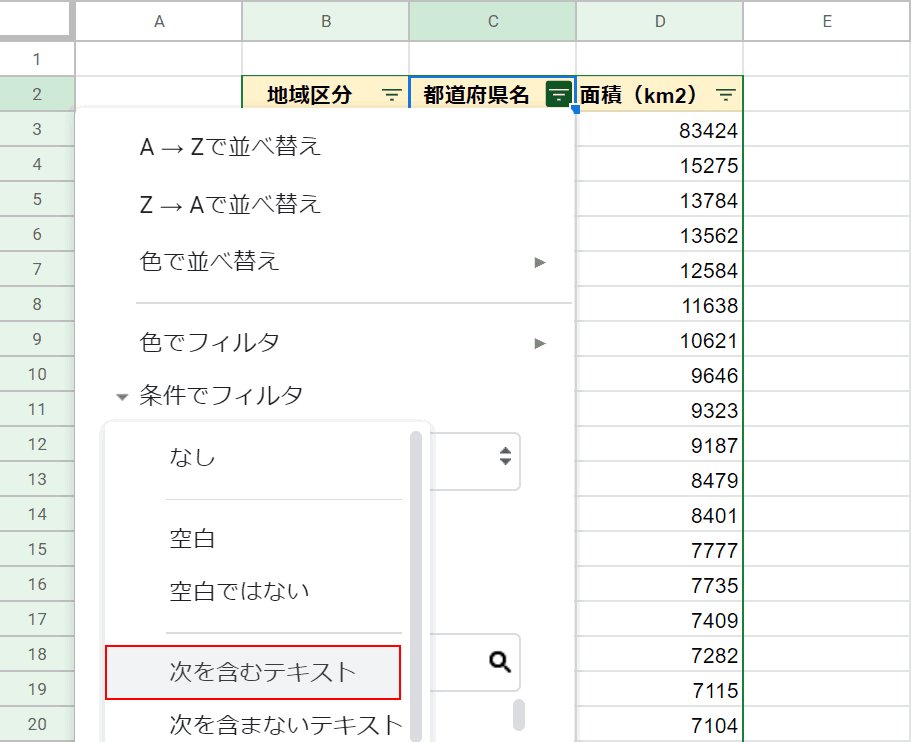Choose 次を含まないテキスト condition
Viewport: 911px width, 742px height.
[286, 725]
